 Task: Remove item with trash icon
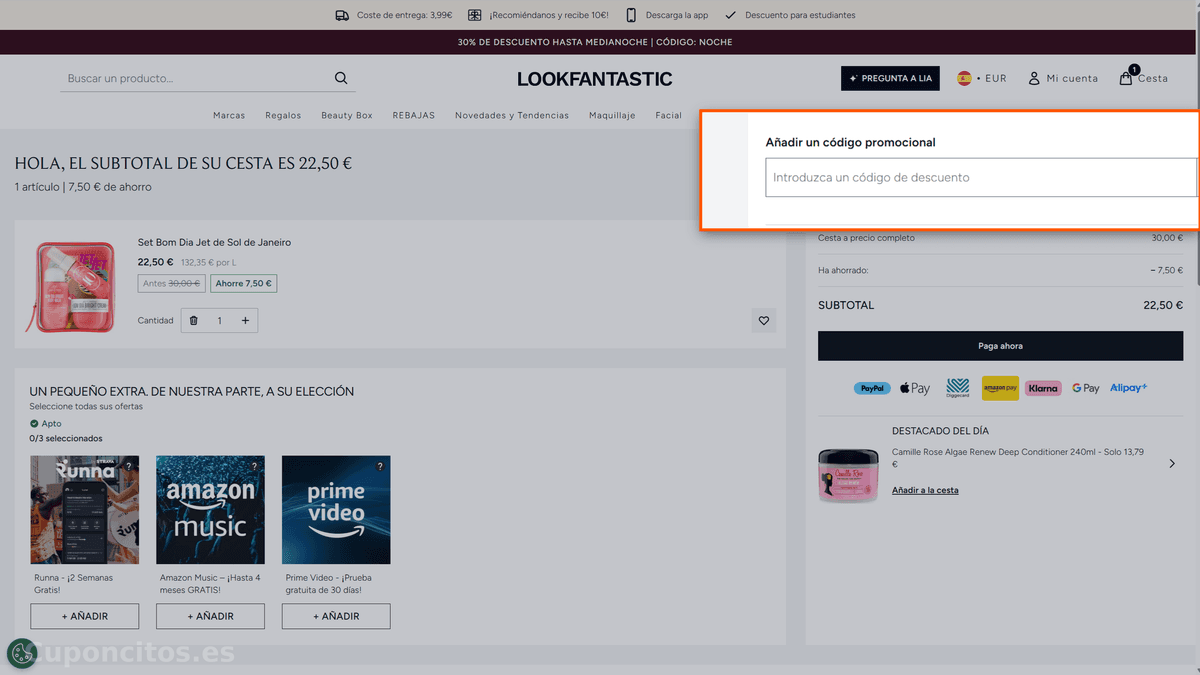194,321
